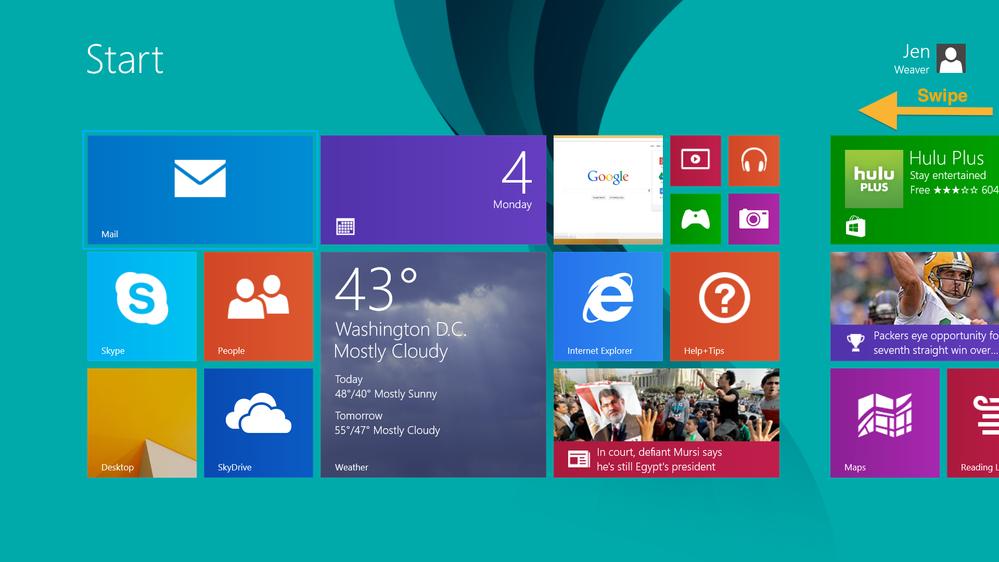This screenshot has width=999, height=562.
Task: Launch Internet Explorer tile
Action: (x=608, y=306)
